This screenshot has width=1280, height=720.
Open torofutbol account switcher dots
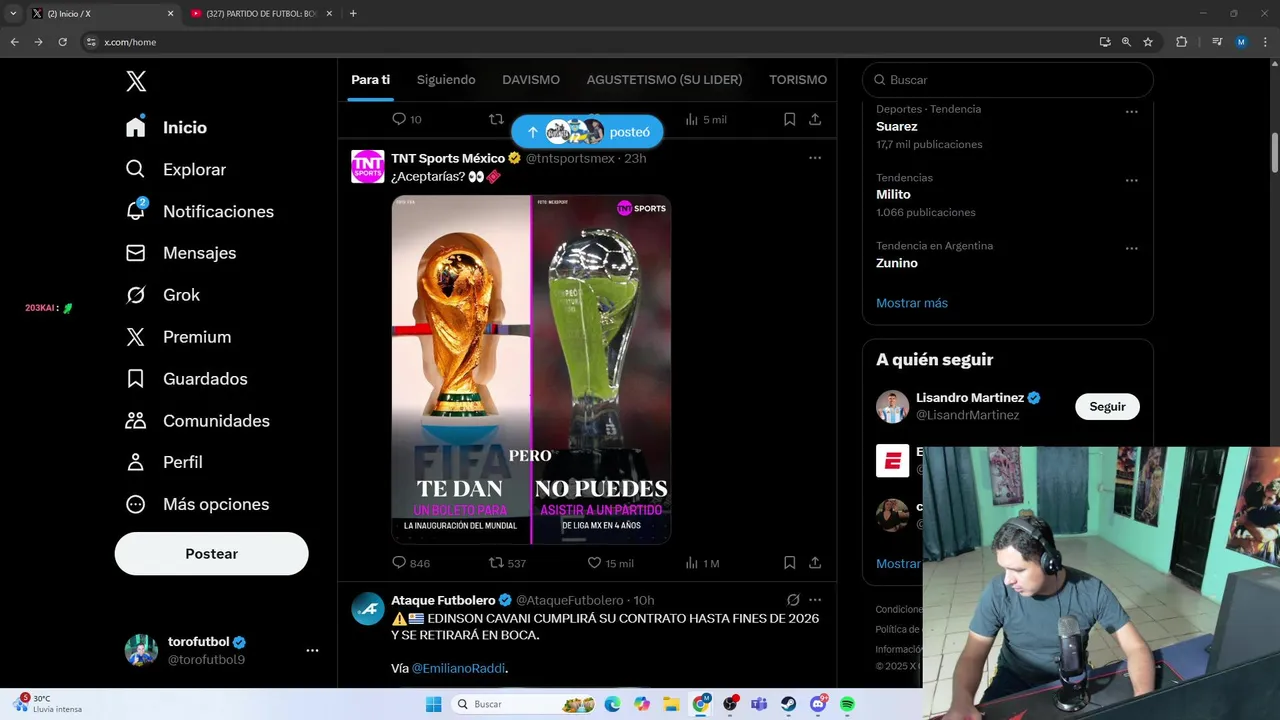[312, 650]
